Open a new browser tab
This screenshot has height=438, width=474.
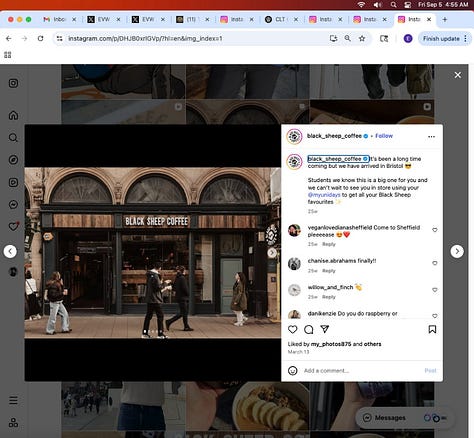[x=445, y=19]
